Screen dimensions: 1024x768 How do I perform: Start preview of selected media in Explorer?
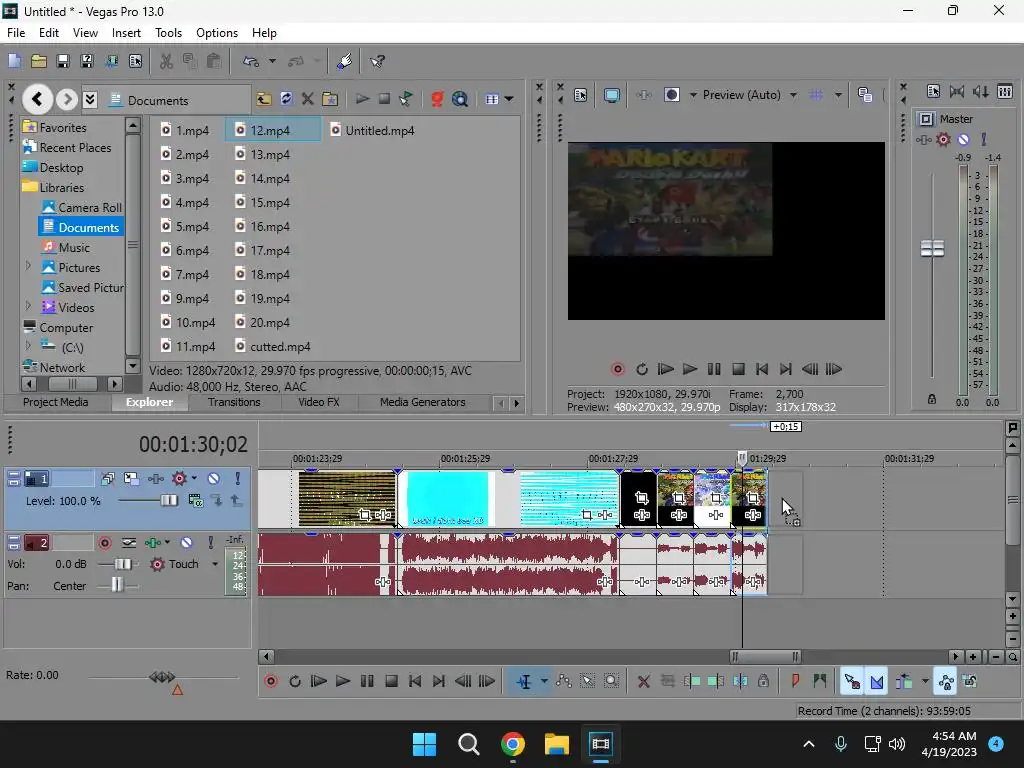(x=362, y=99)
